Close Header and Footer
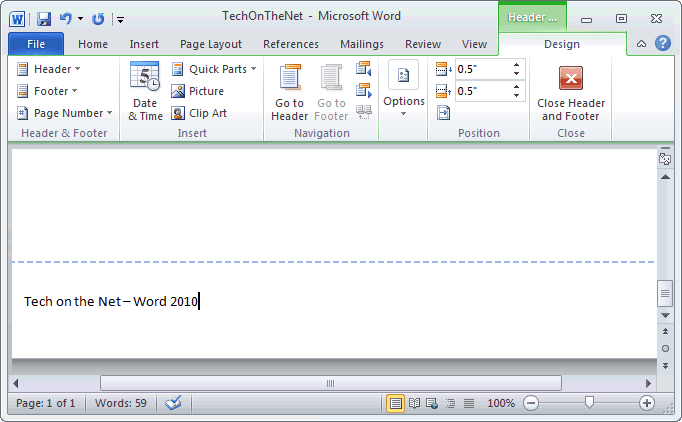682x422 pixels. [x=571, y=92]
